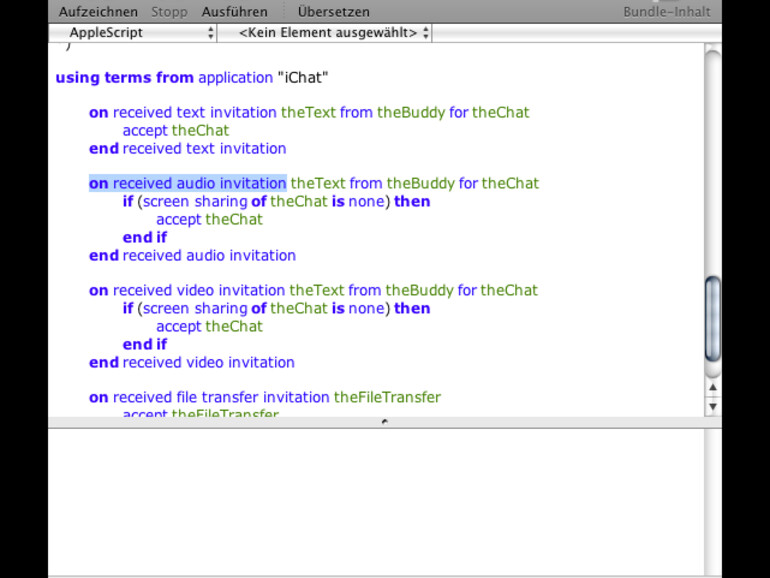Click 'on received file transfer invitation' line
The height and width of the screenshot is (578, 770).
point(265,397)
